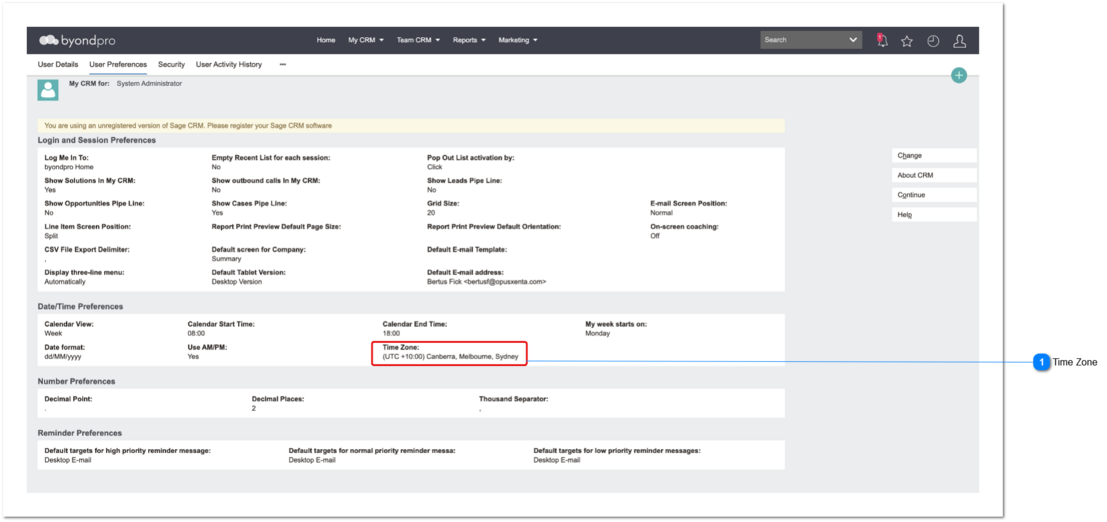Click the Log Me In To value byondpro Home
Screen dimensions: 1107x522
tap(68, 167)
